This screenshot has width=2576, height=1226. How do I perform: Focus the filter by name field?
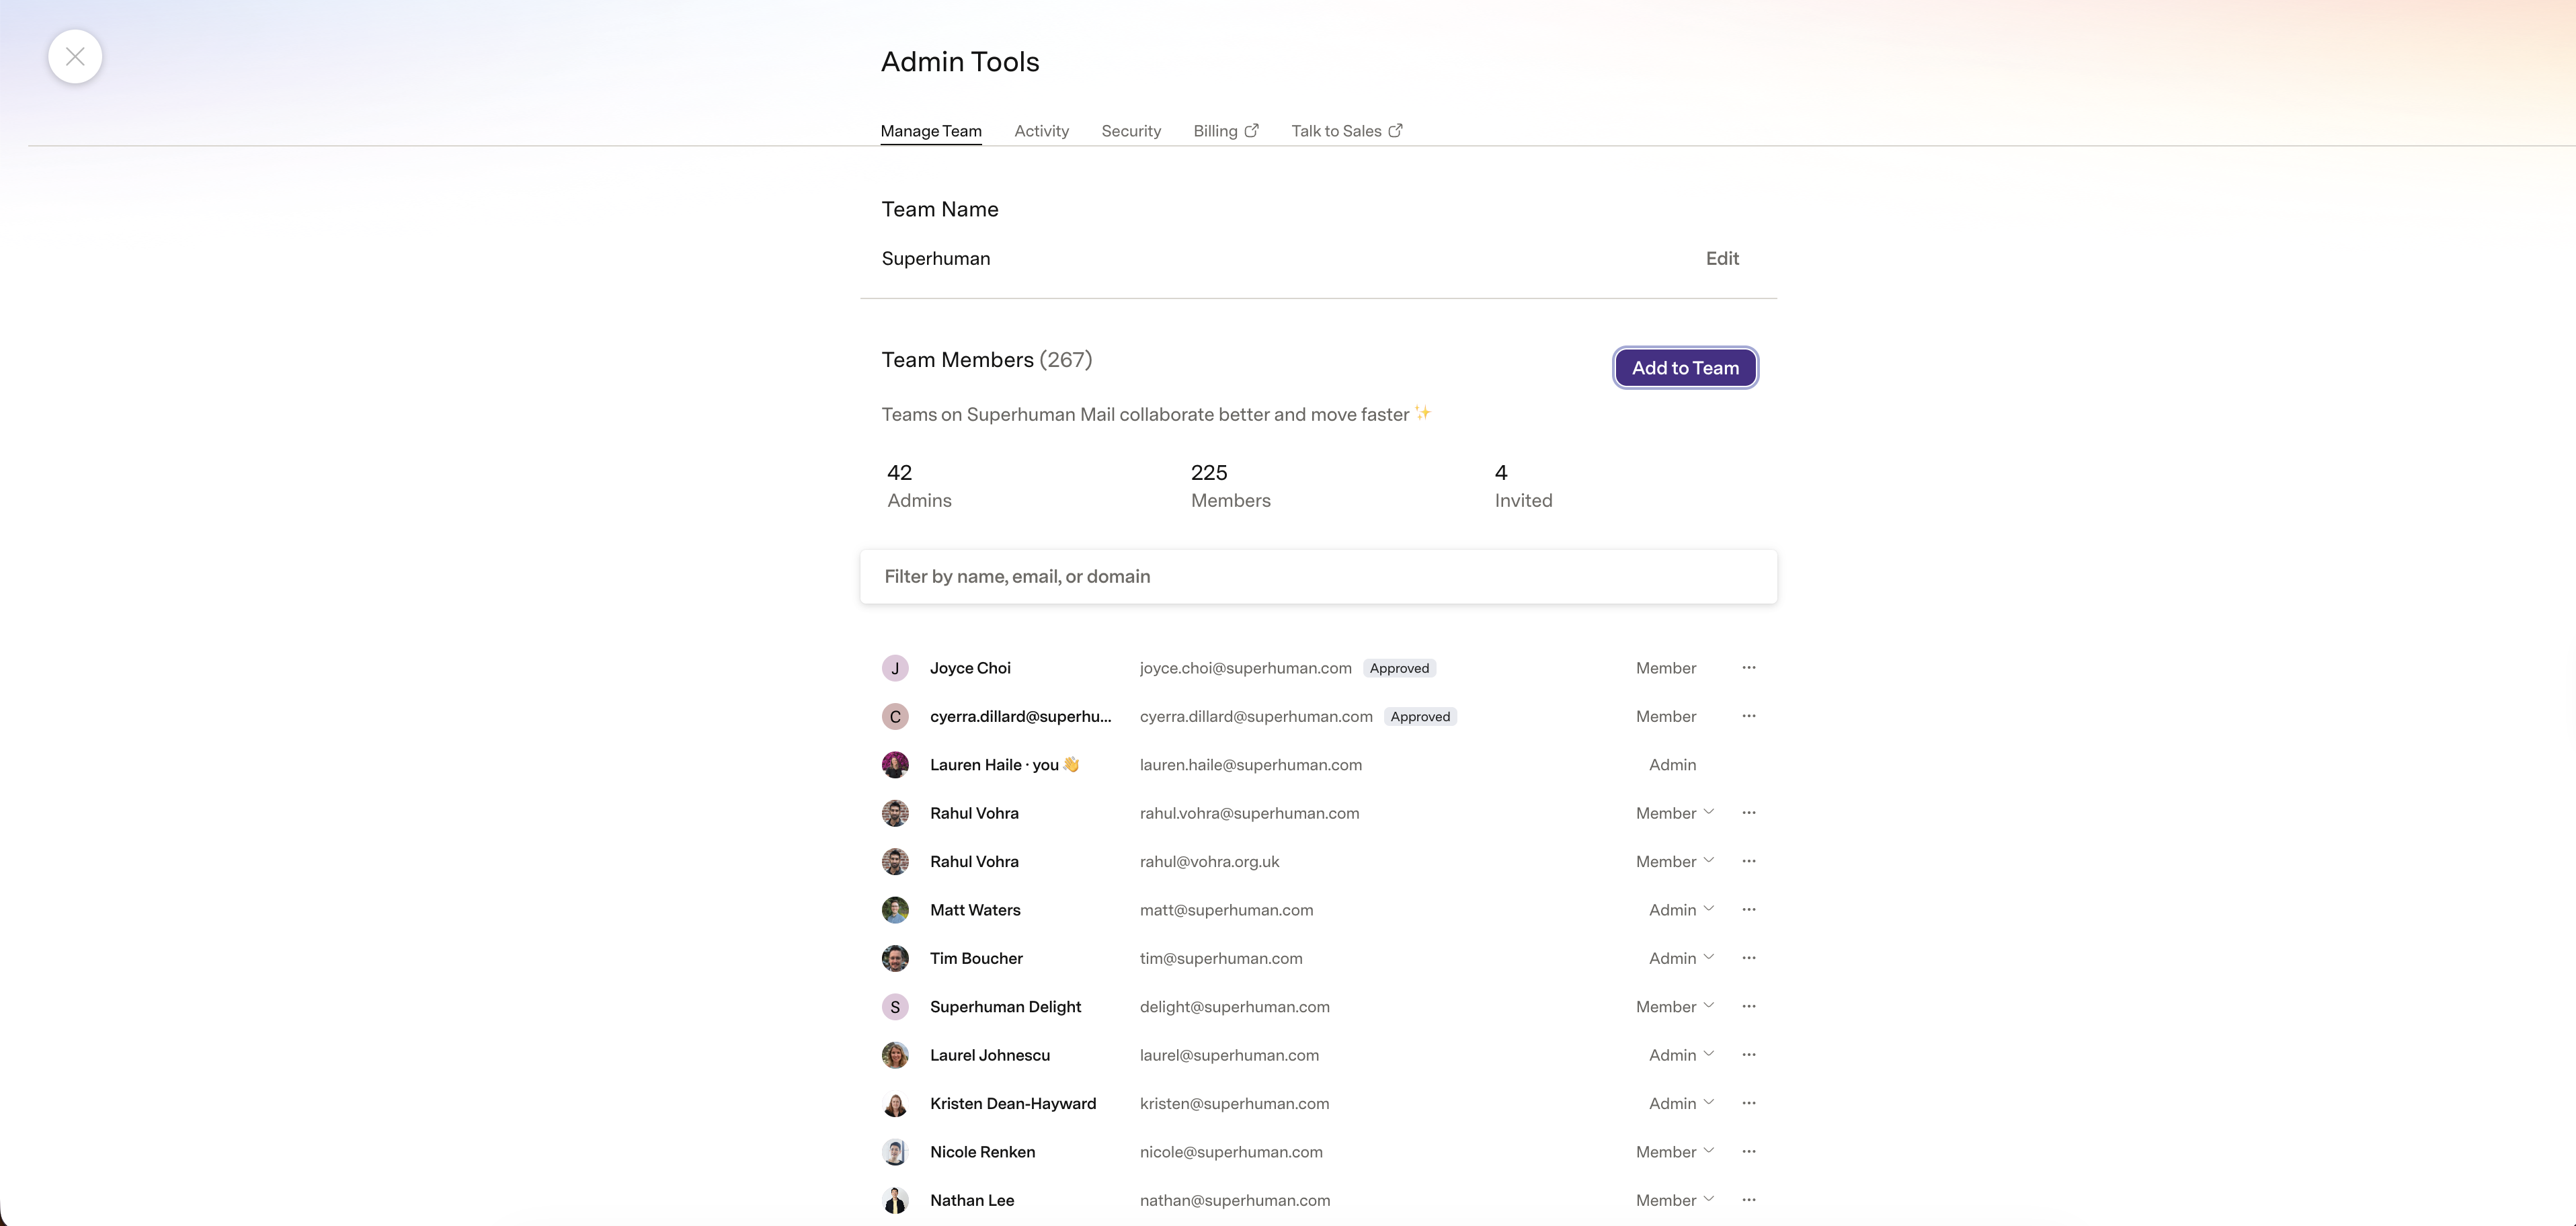pos(1318,576)
